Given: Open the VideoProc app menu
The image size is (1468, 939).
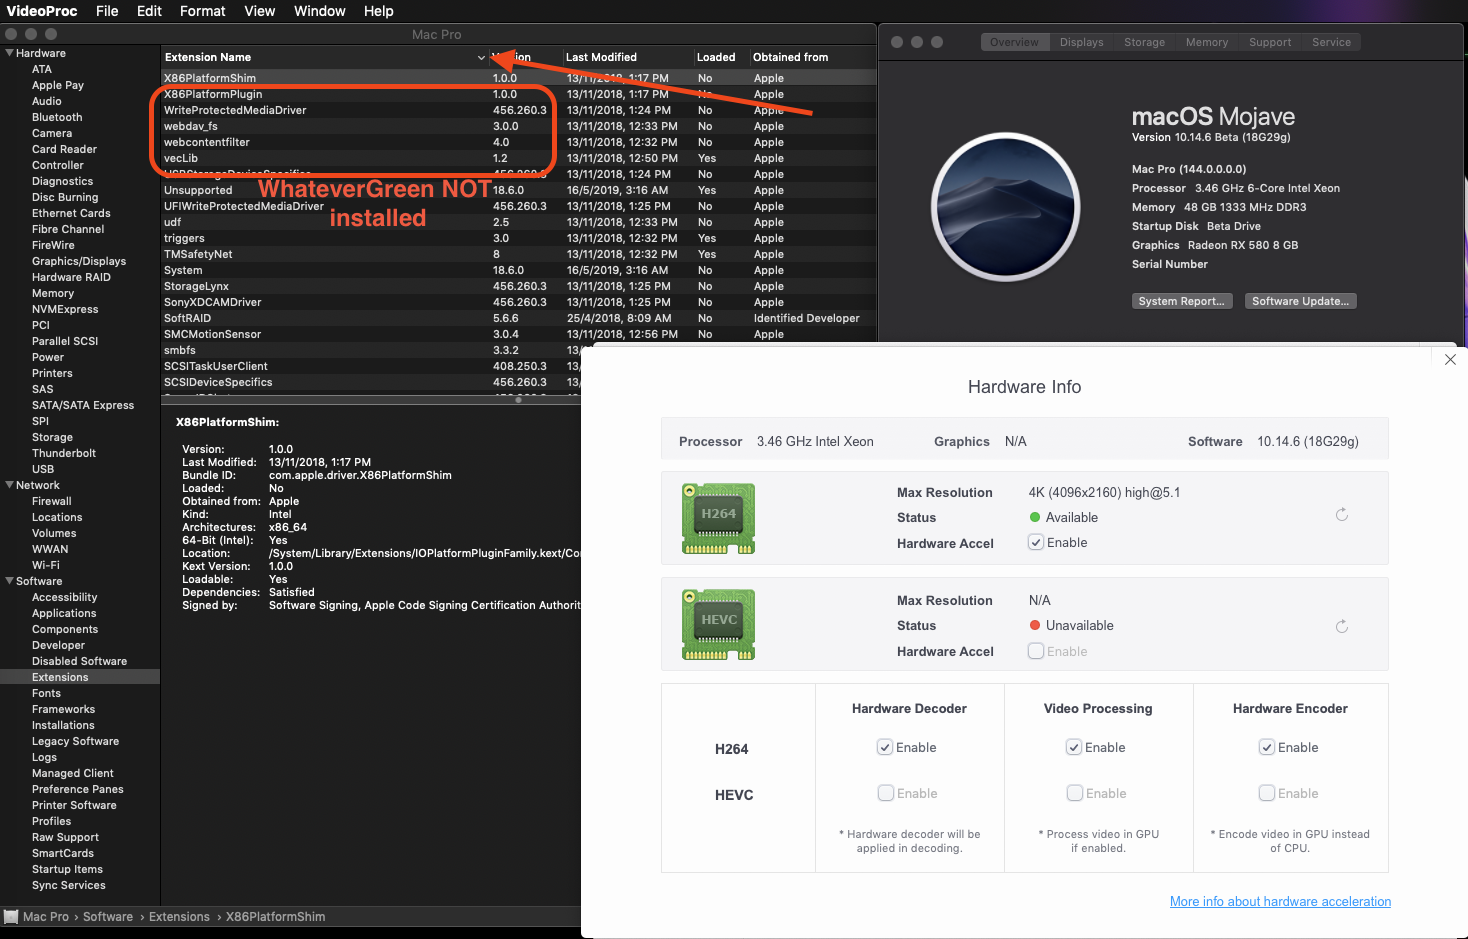Looking at the screenshot, I should pos(42,11).
